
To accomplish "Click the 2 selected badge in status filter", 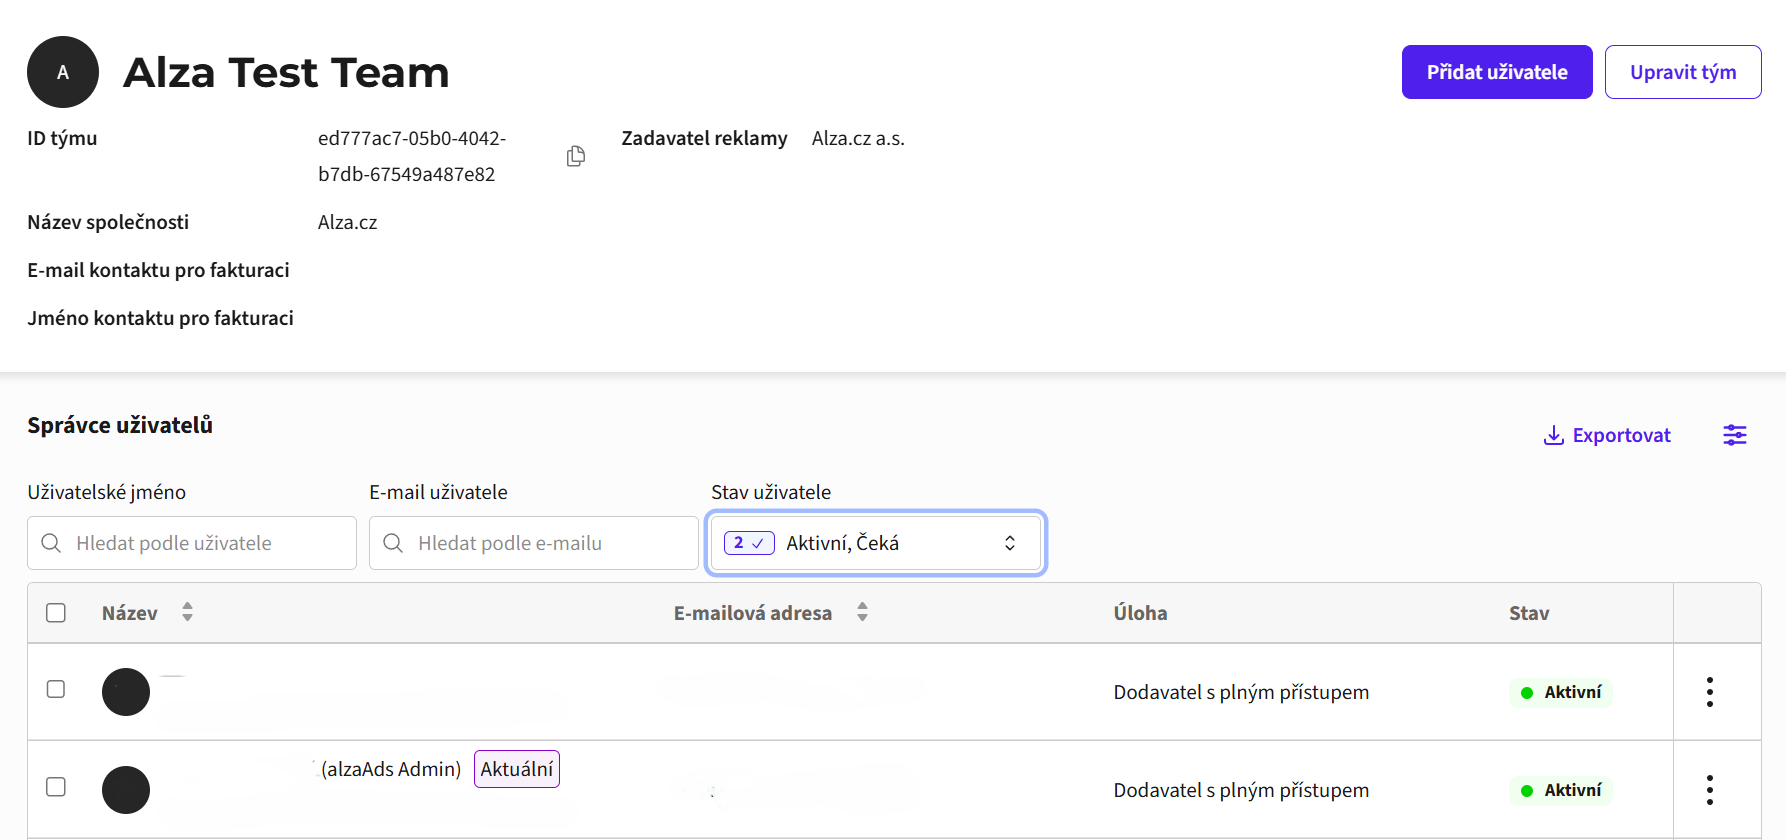I will tap(749, 543).
